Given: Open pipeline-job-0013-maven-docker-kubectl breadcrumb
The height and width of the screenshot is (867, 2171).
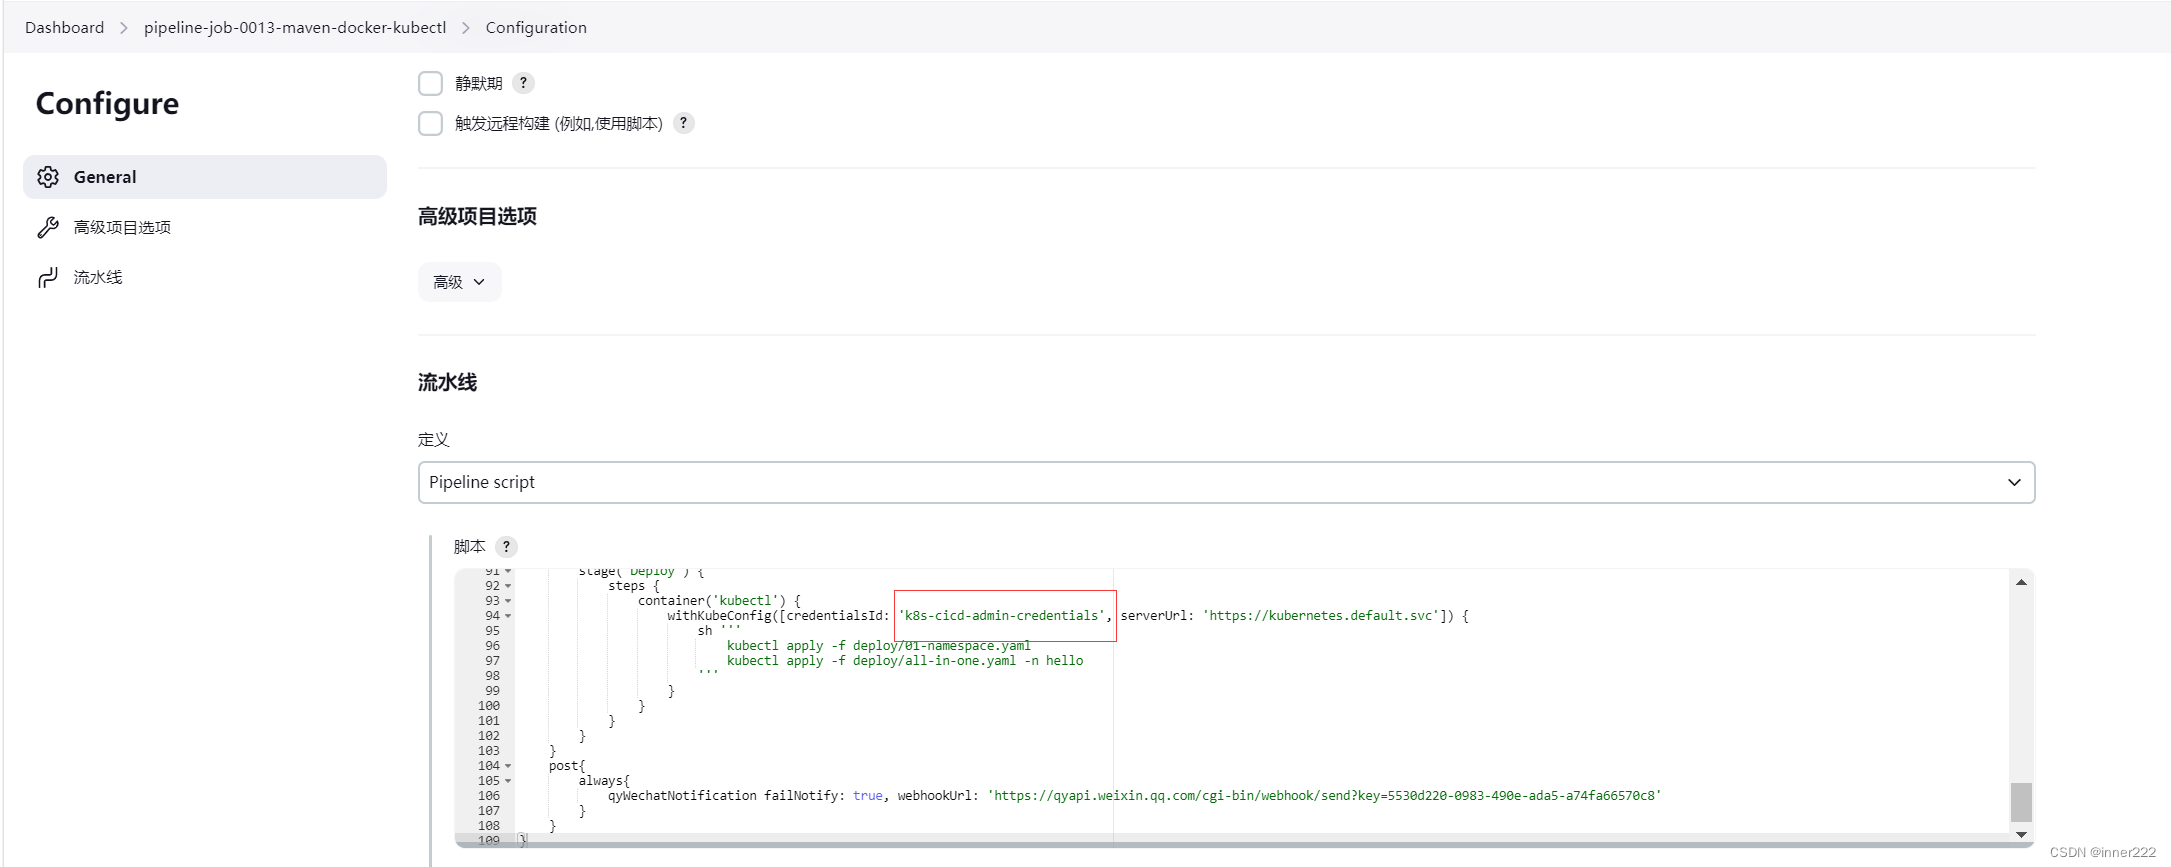Looking at the screenshot, I should click(x=295, y=27).
